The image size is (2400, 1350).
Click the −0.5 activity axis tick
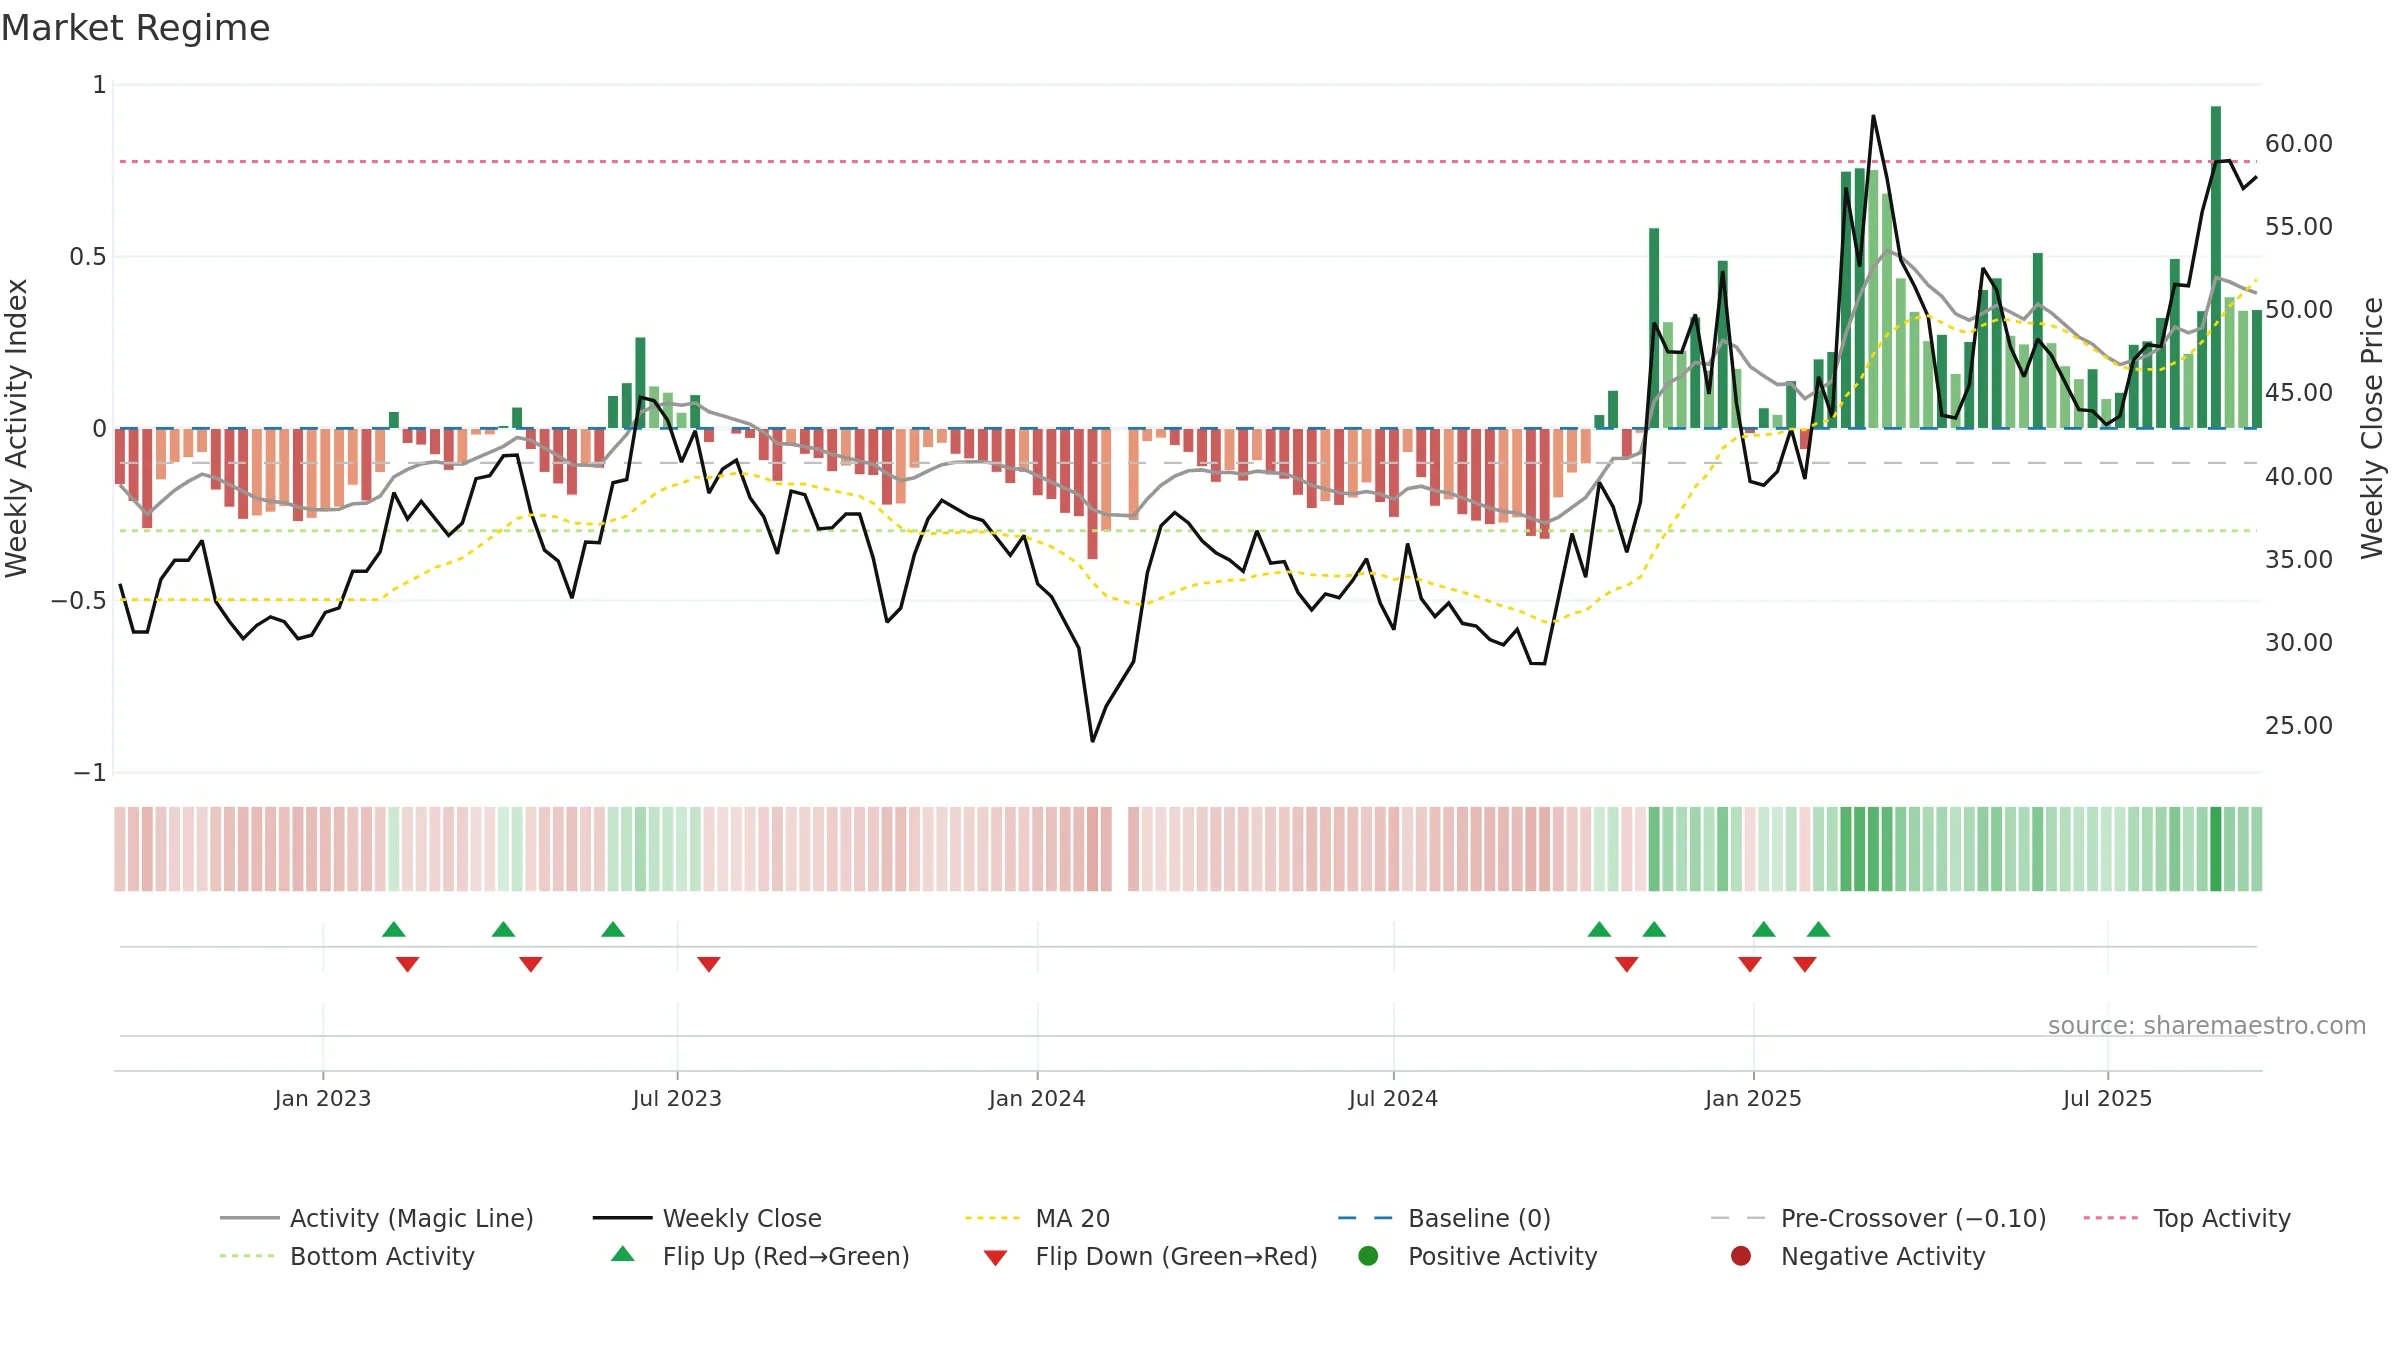click(79, 601)
